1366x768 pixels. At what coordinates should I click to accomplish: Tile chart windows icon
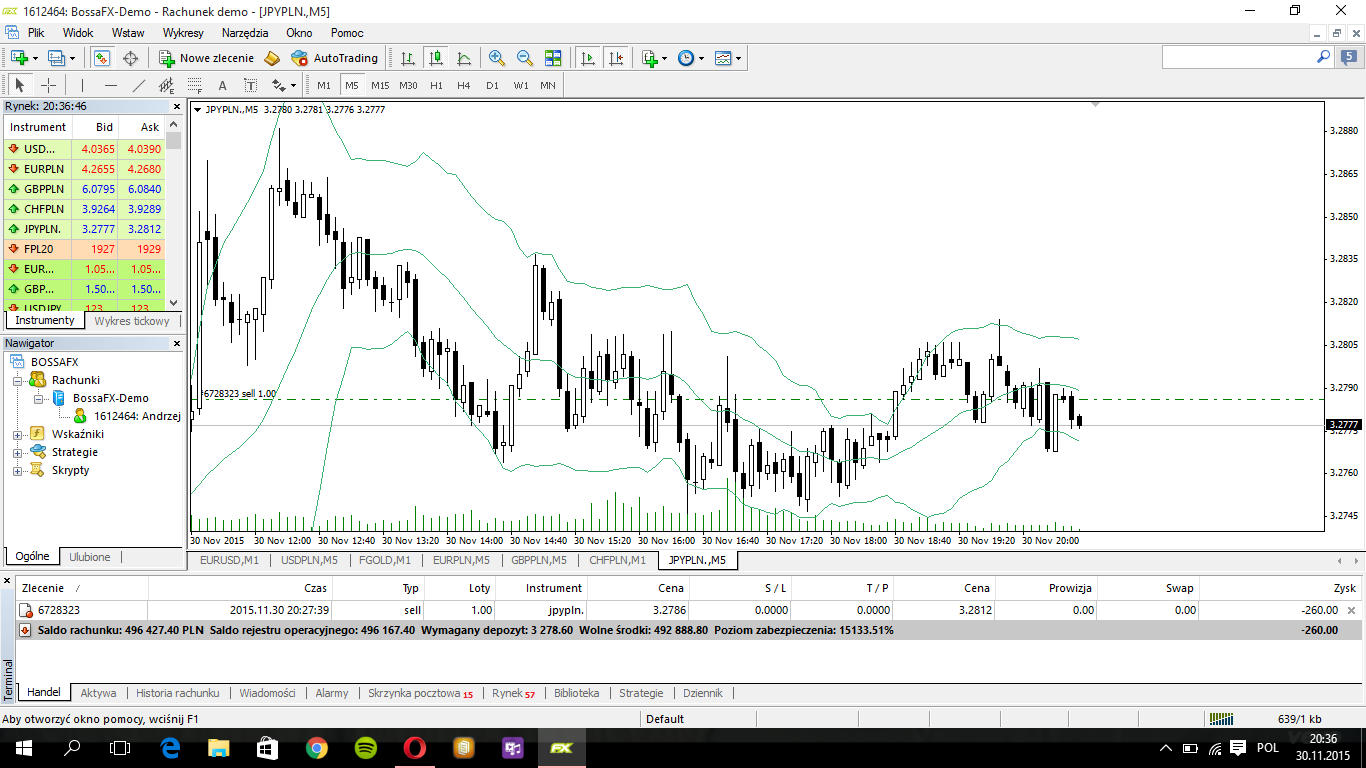pos(553,58)
